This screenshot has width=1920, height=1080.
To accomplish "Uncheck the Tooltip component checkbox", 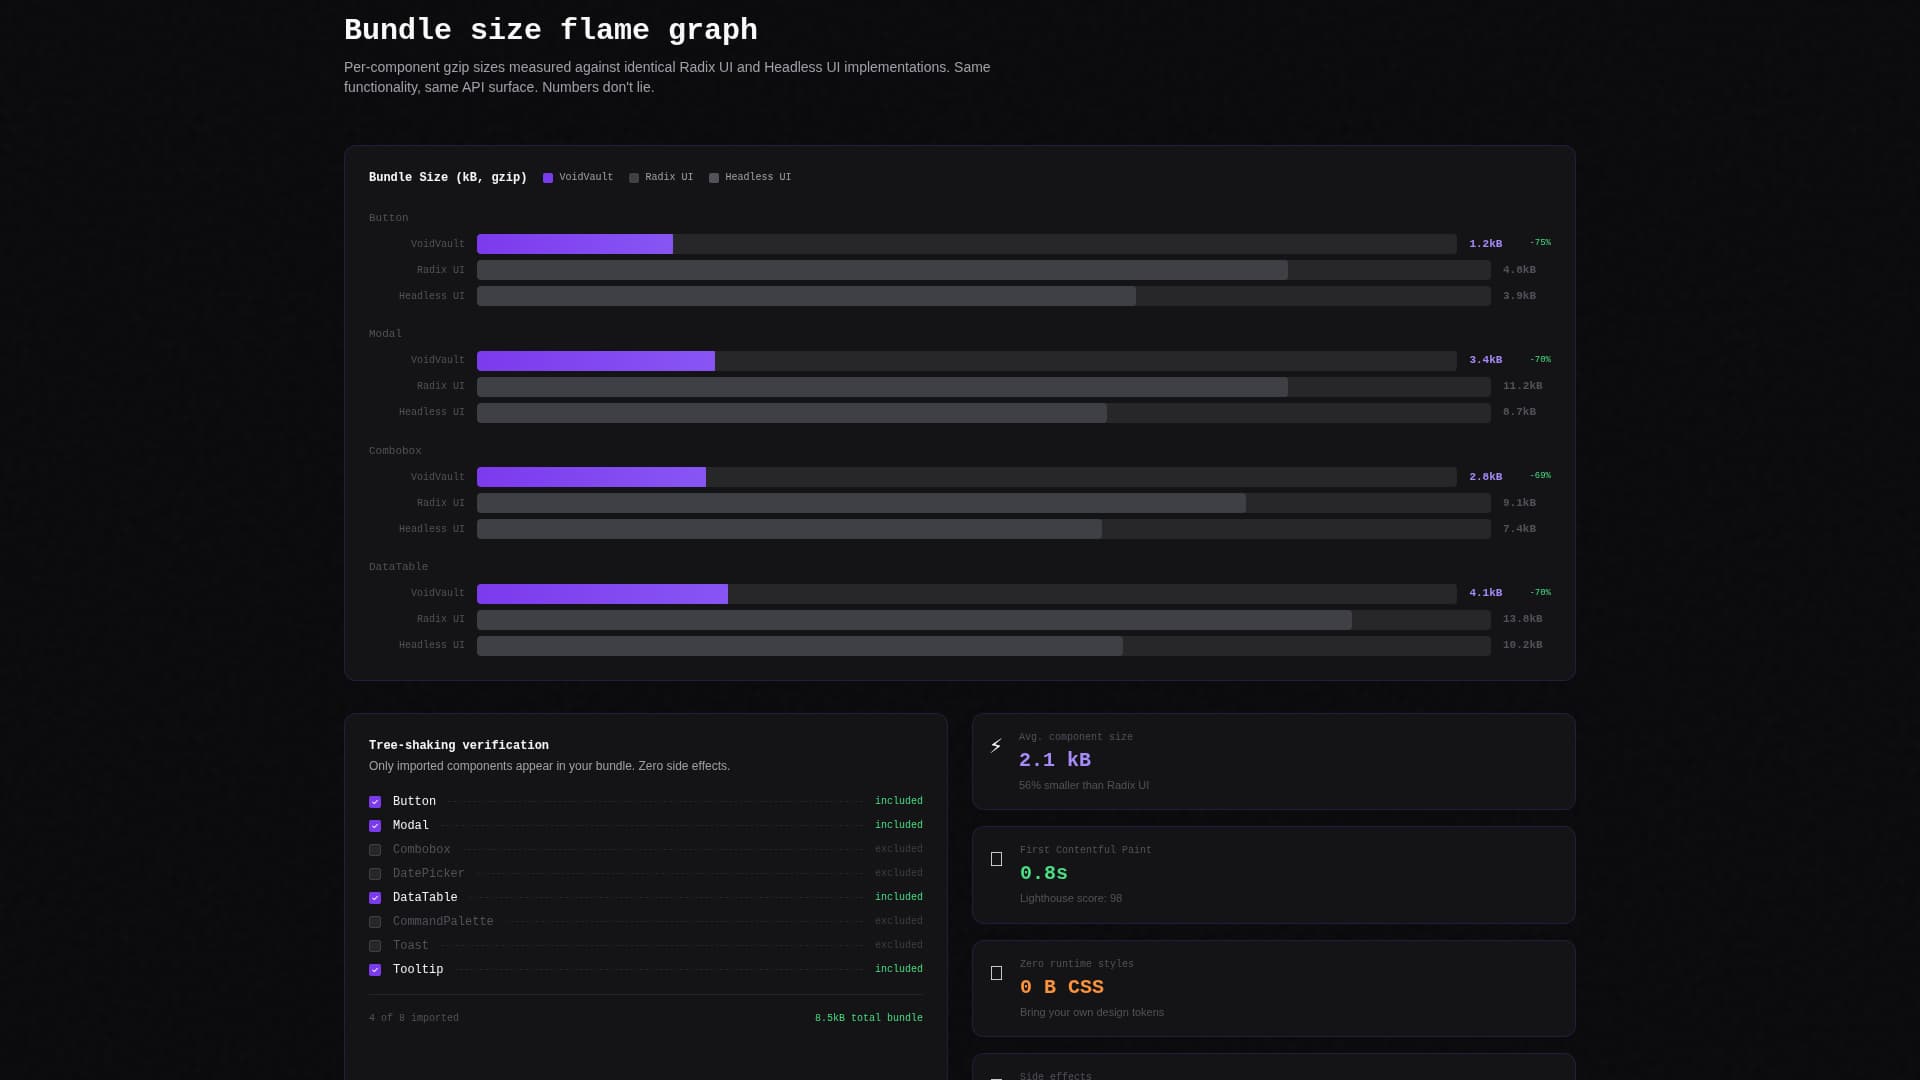I will [375, 970].
